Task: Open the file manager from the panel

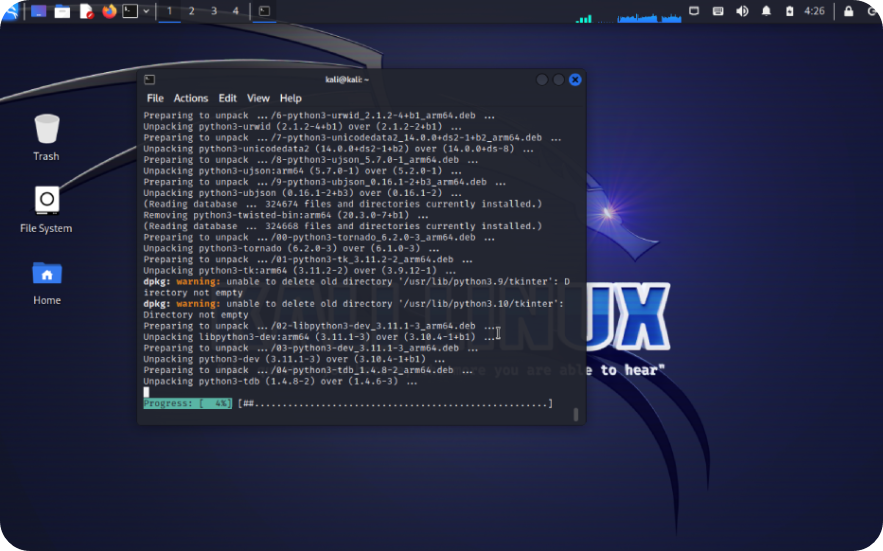Action: click(62, 11)
